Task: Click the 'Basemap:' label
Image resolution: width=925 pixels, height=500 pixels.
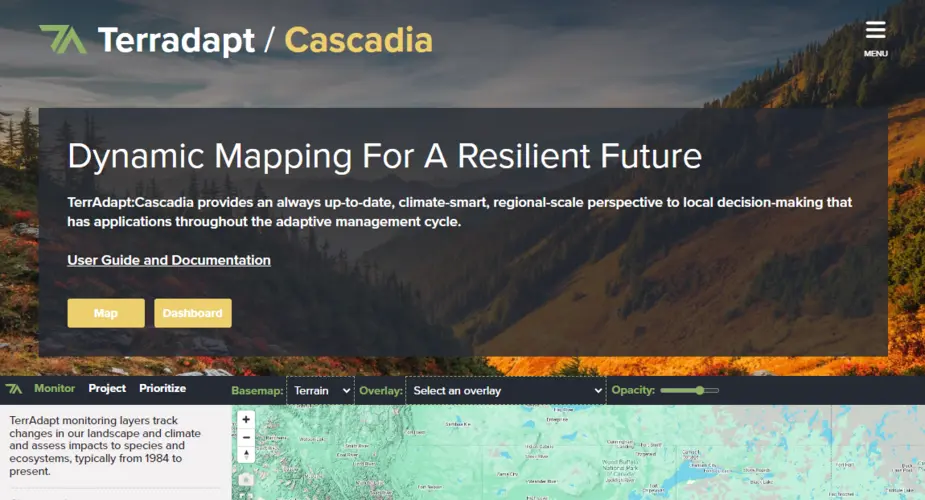Action: [x=257, y=390]
